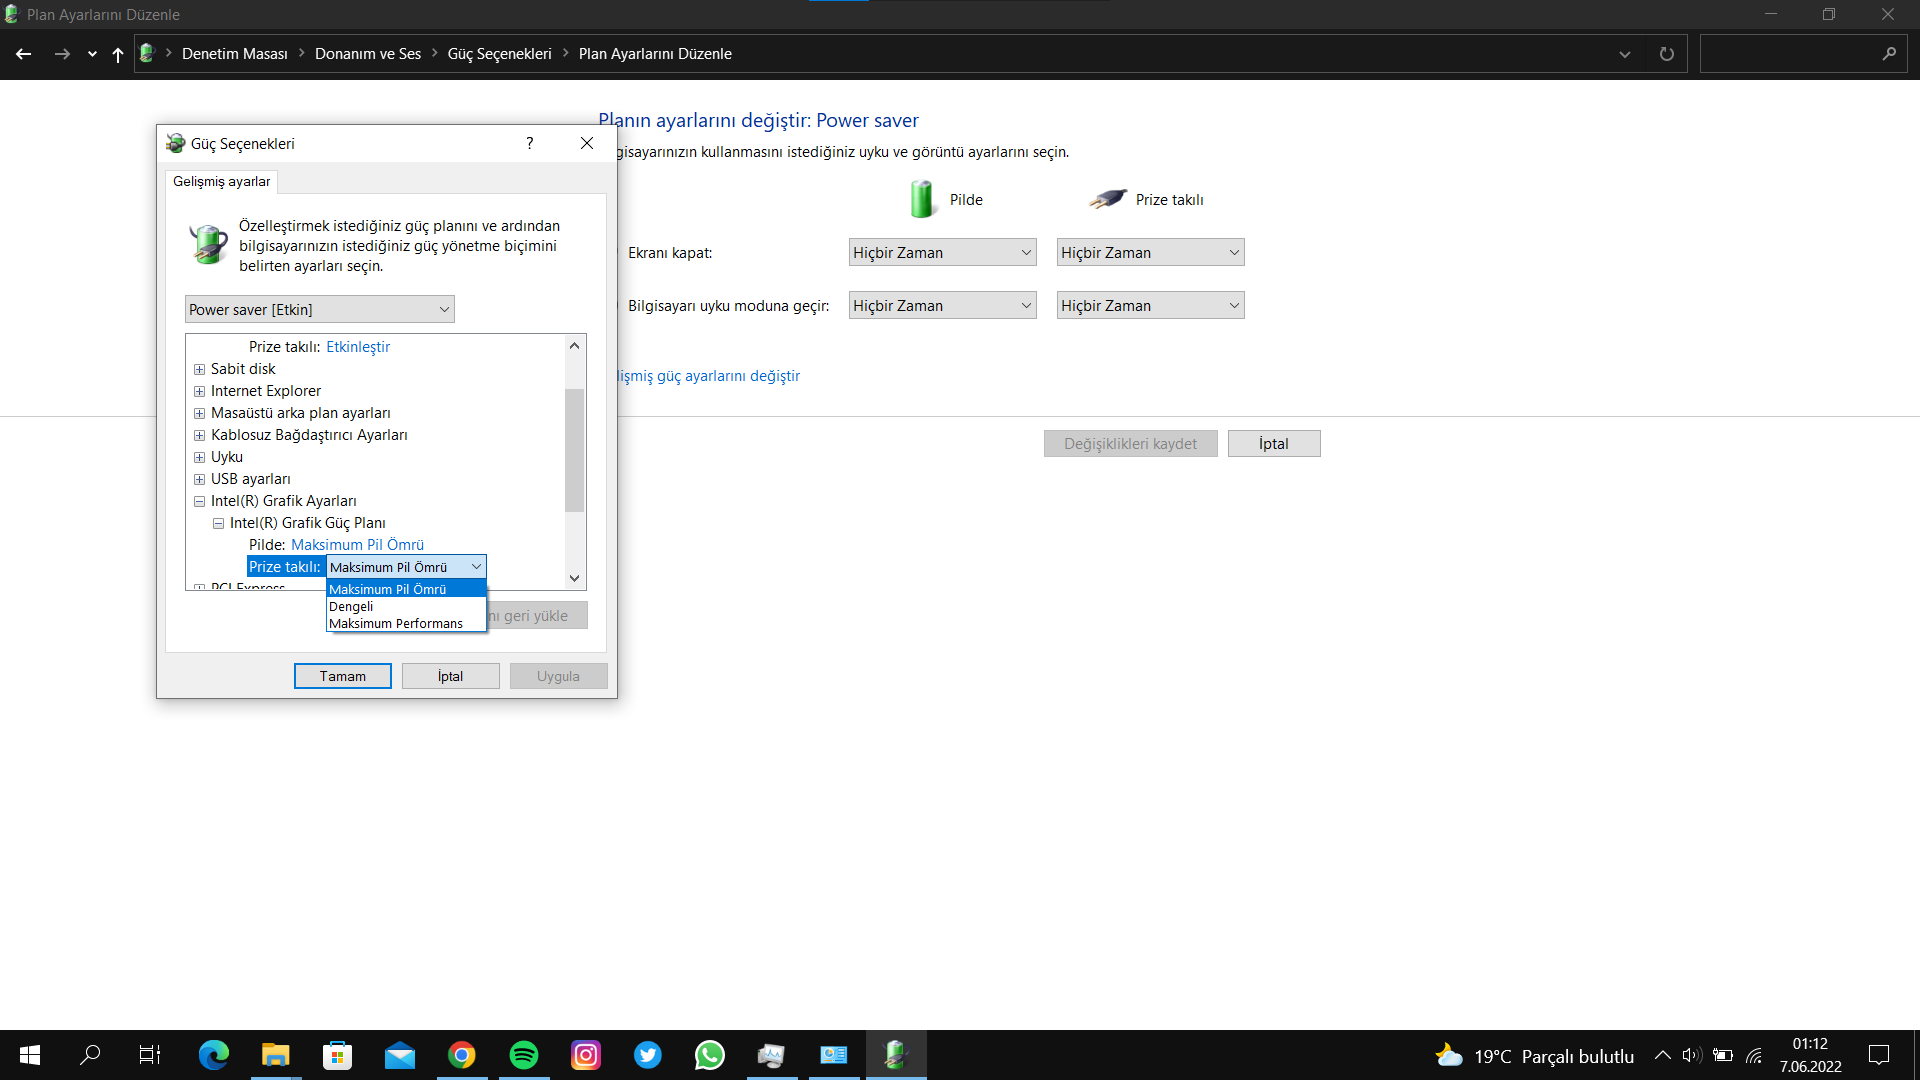Image resolution: width=1920 pixels, height=1080 pixels.
Task: Open Instagram from the taskbar
Action: (585, 1055)
